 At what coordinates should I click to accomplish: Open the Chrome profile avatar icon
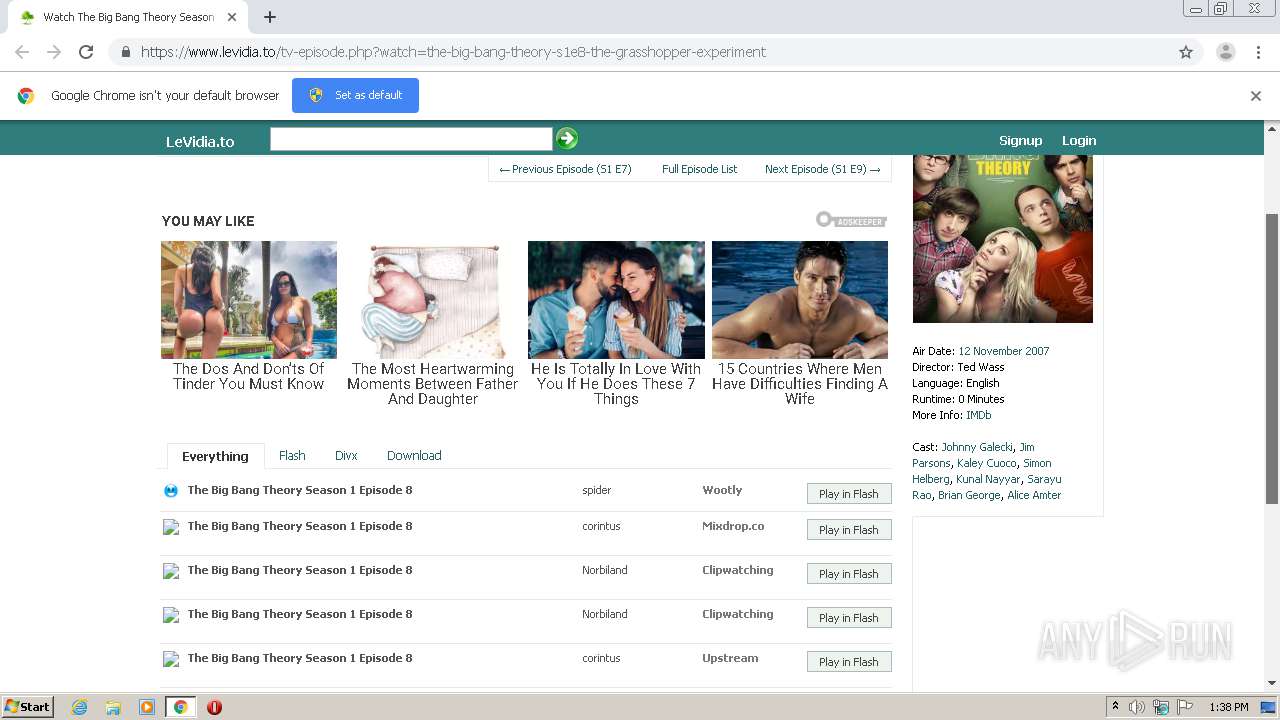(x=1225, y=52)
